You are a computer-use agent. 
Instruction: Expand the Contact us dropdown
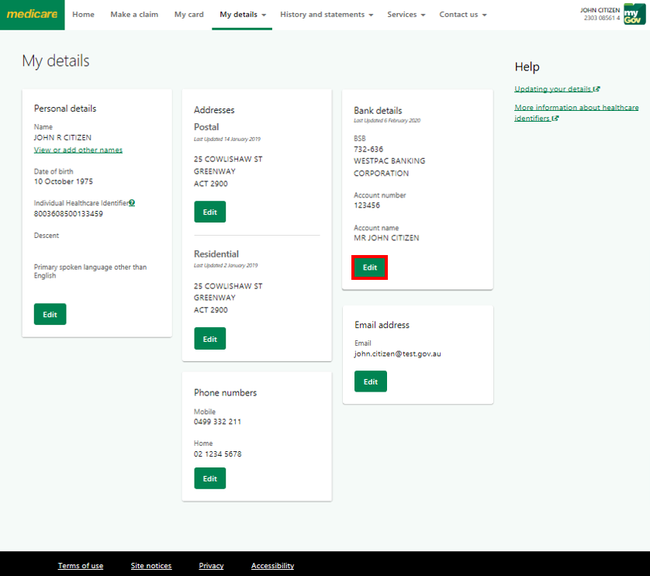click(463, 15)
